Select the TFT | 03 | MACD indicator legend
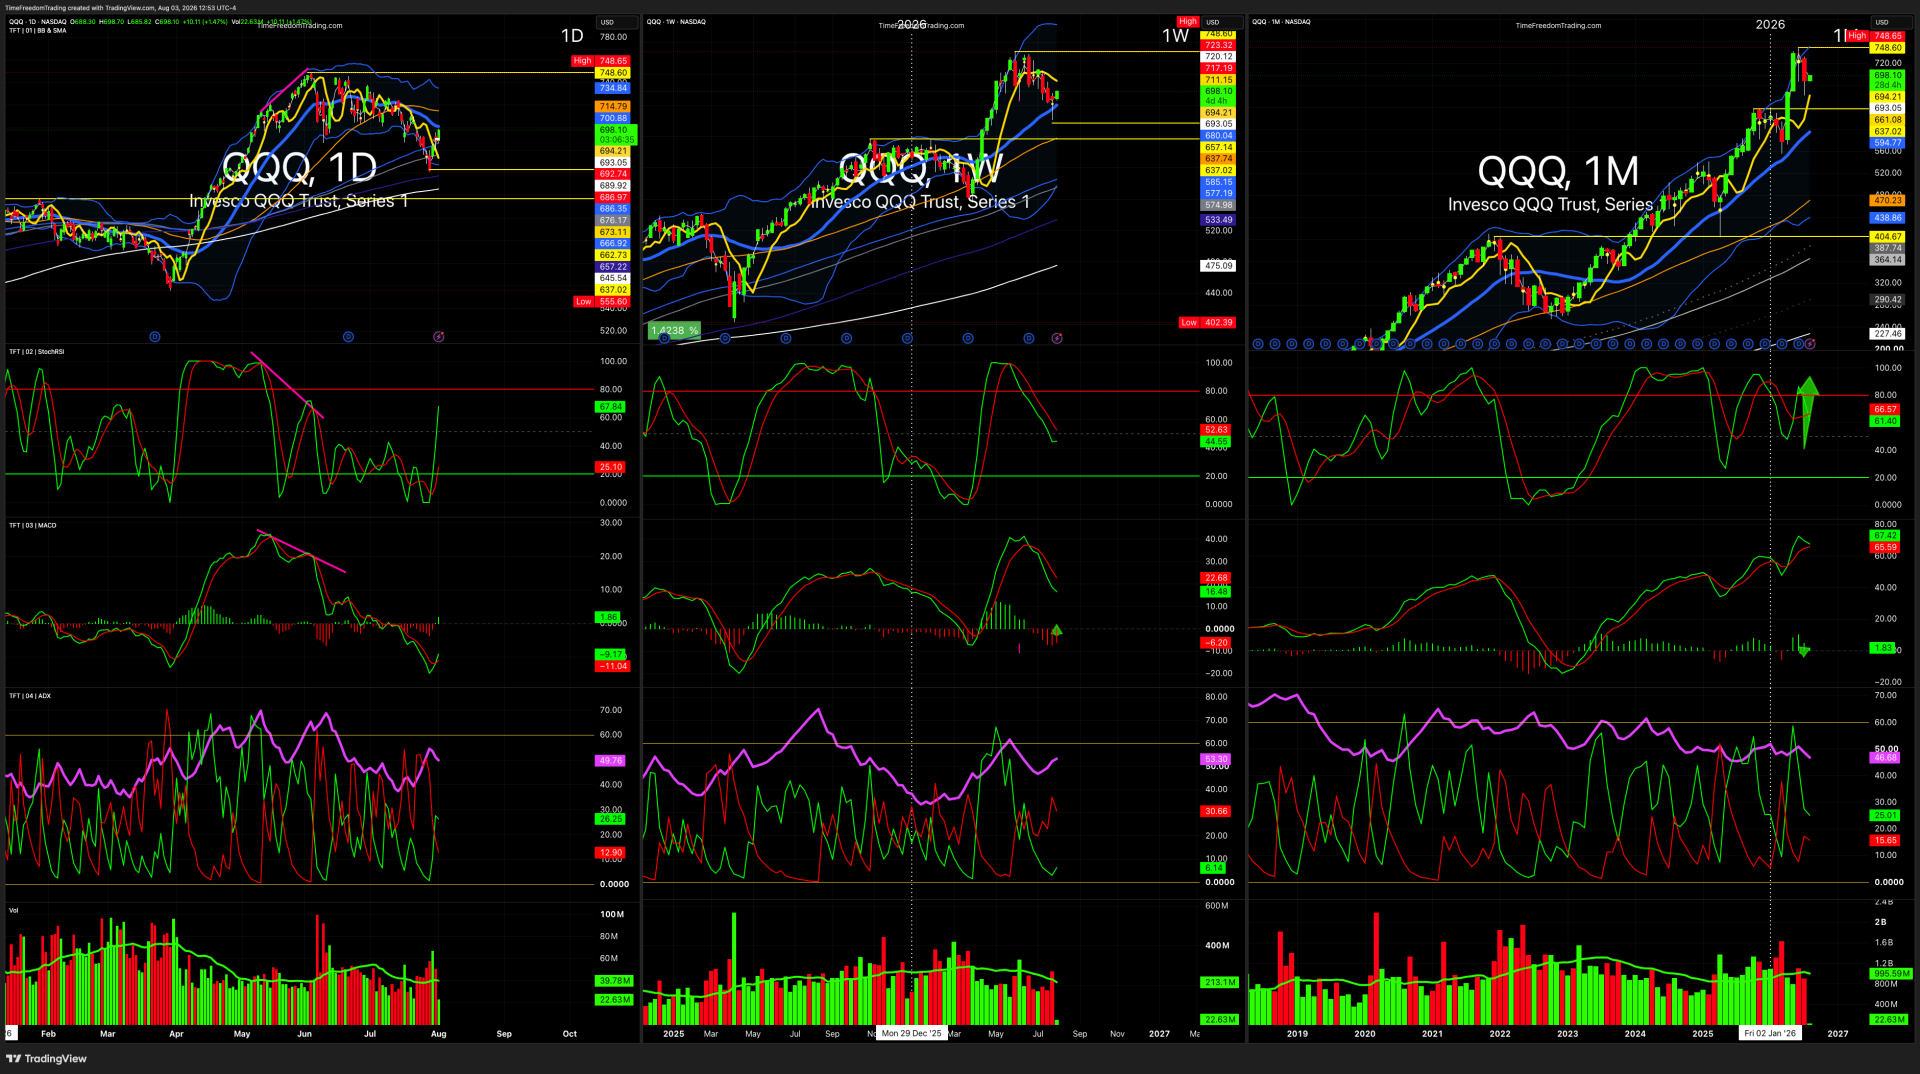 coord(33,525)
